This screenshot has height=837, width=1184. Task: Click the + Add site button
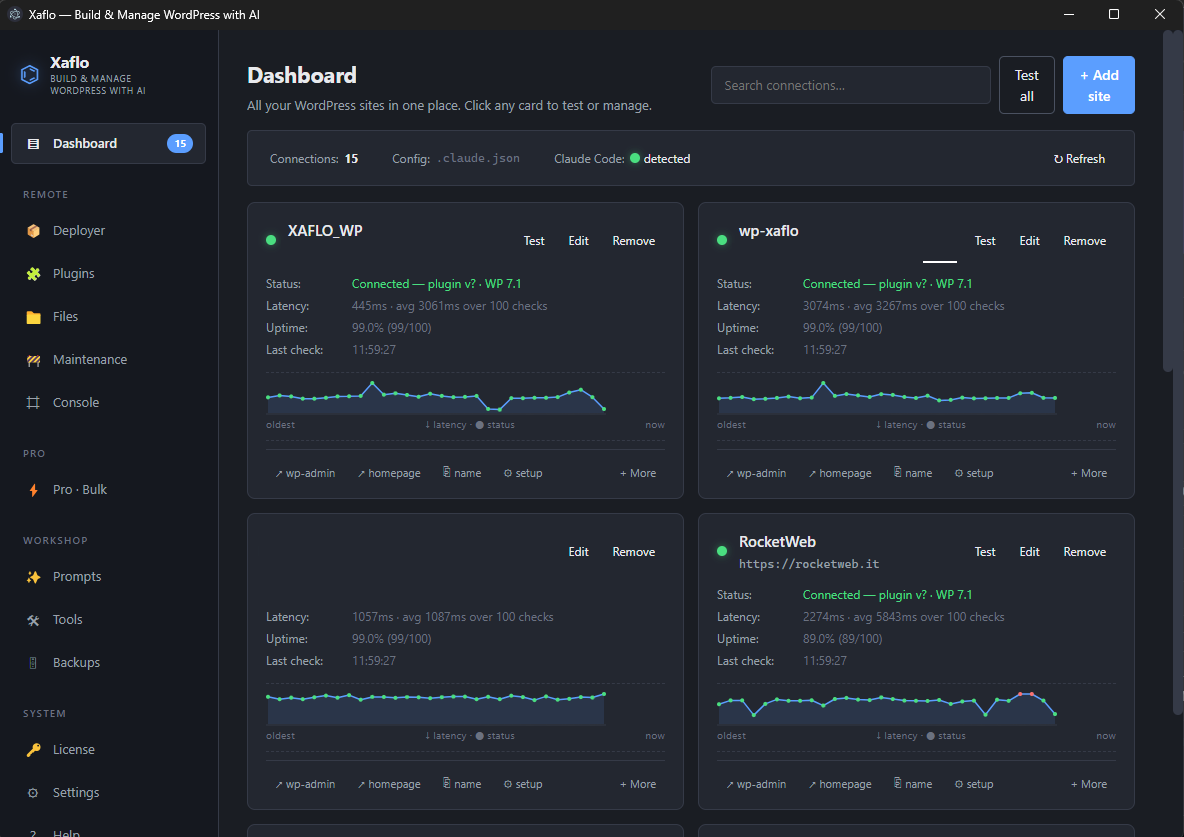1099,85
